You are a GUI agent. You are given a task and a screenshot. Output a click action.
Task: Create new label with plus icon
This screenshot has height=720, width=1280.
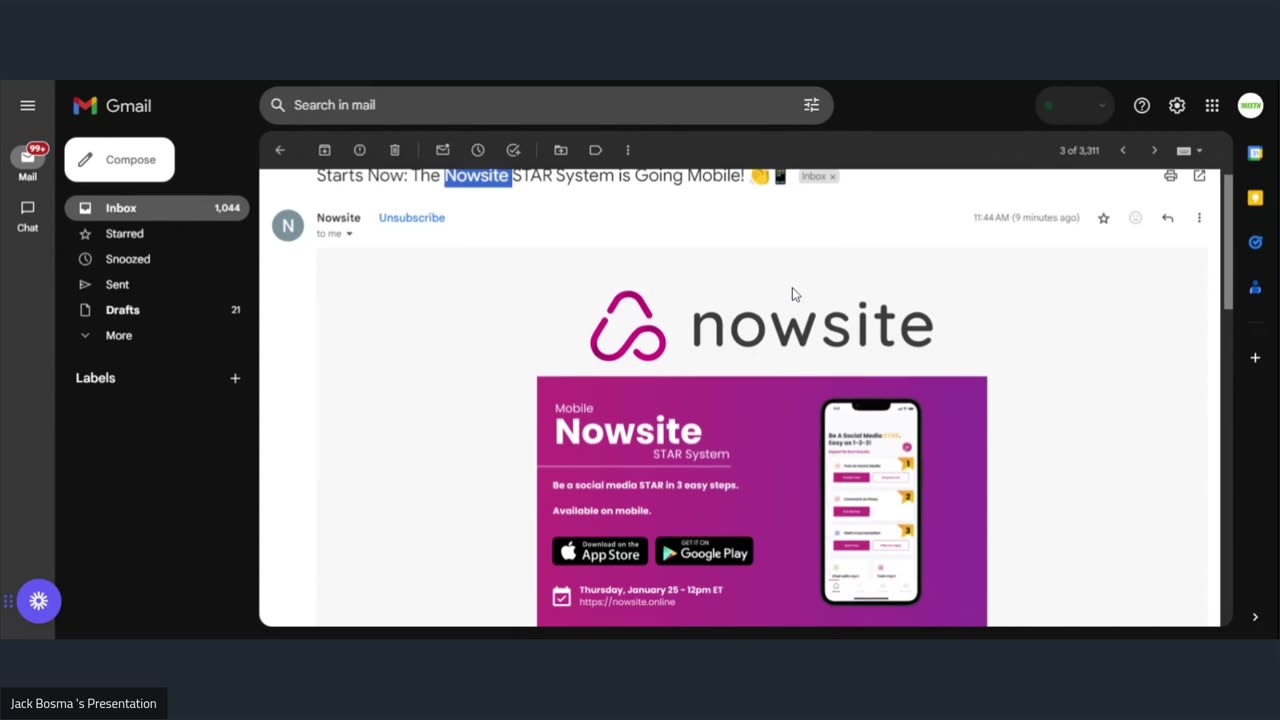pyautogui.click(x=235, y=378)
